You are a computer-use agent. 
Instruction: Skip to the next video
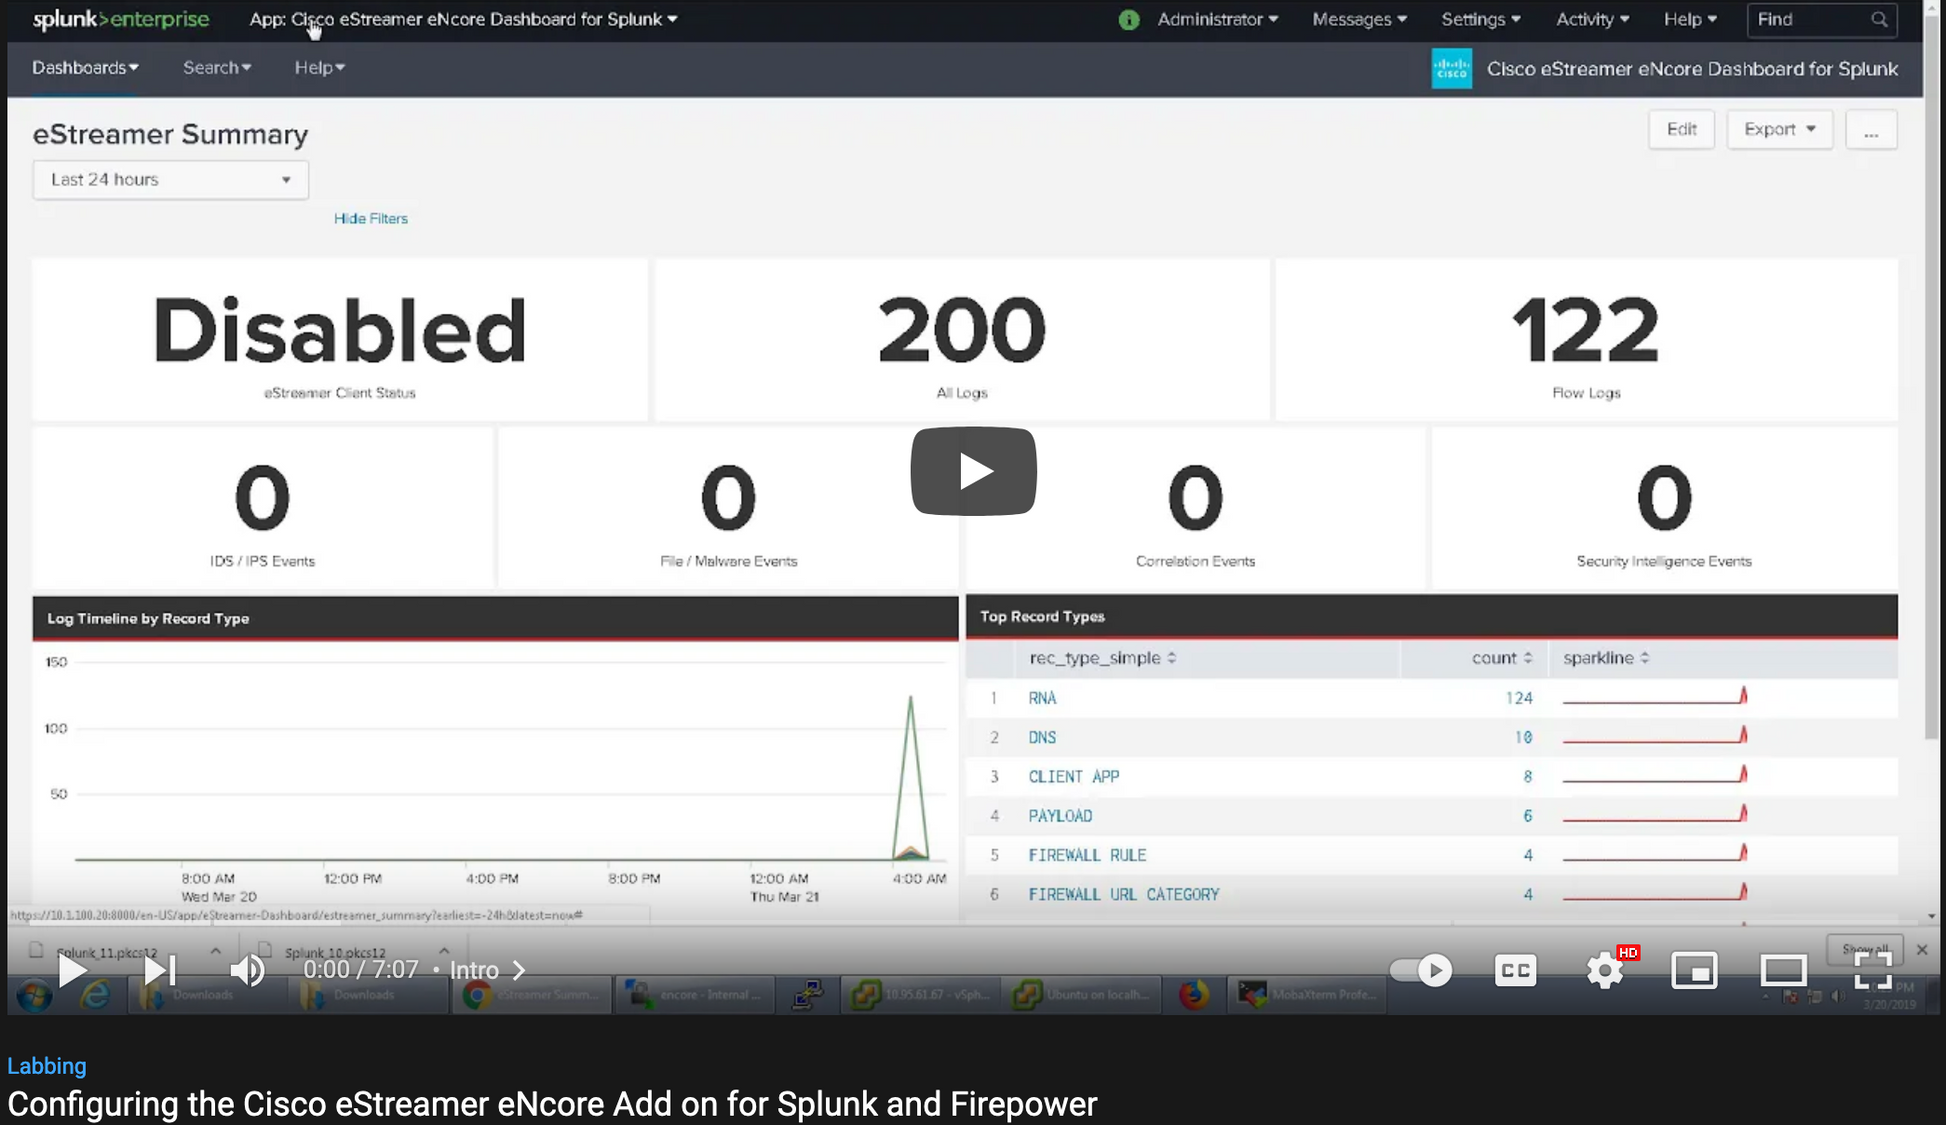coord(159,970)
